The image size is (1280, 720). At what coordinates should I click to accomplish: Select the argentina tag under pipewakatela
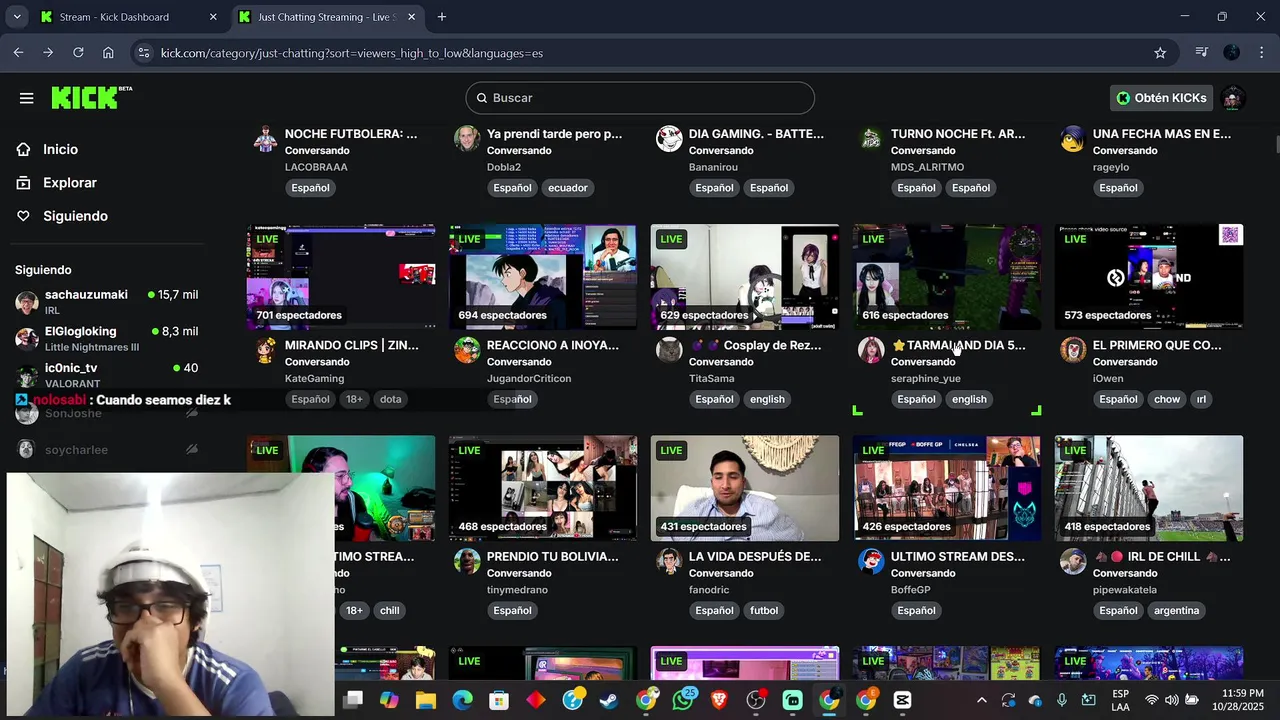coord(1176,611)
